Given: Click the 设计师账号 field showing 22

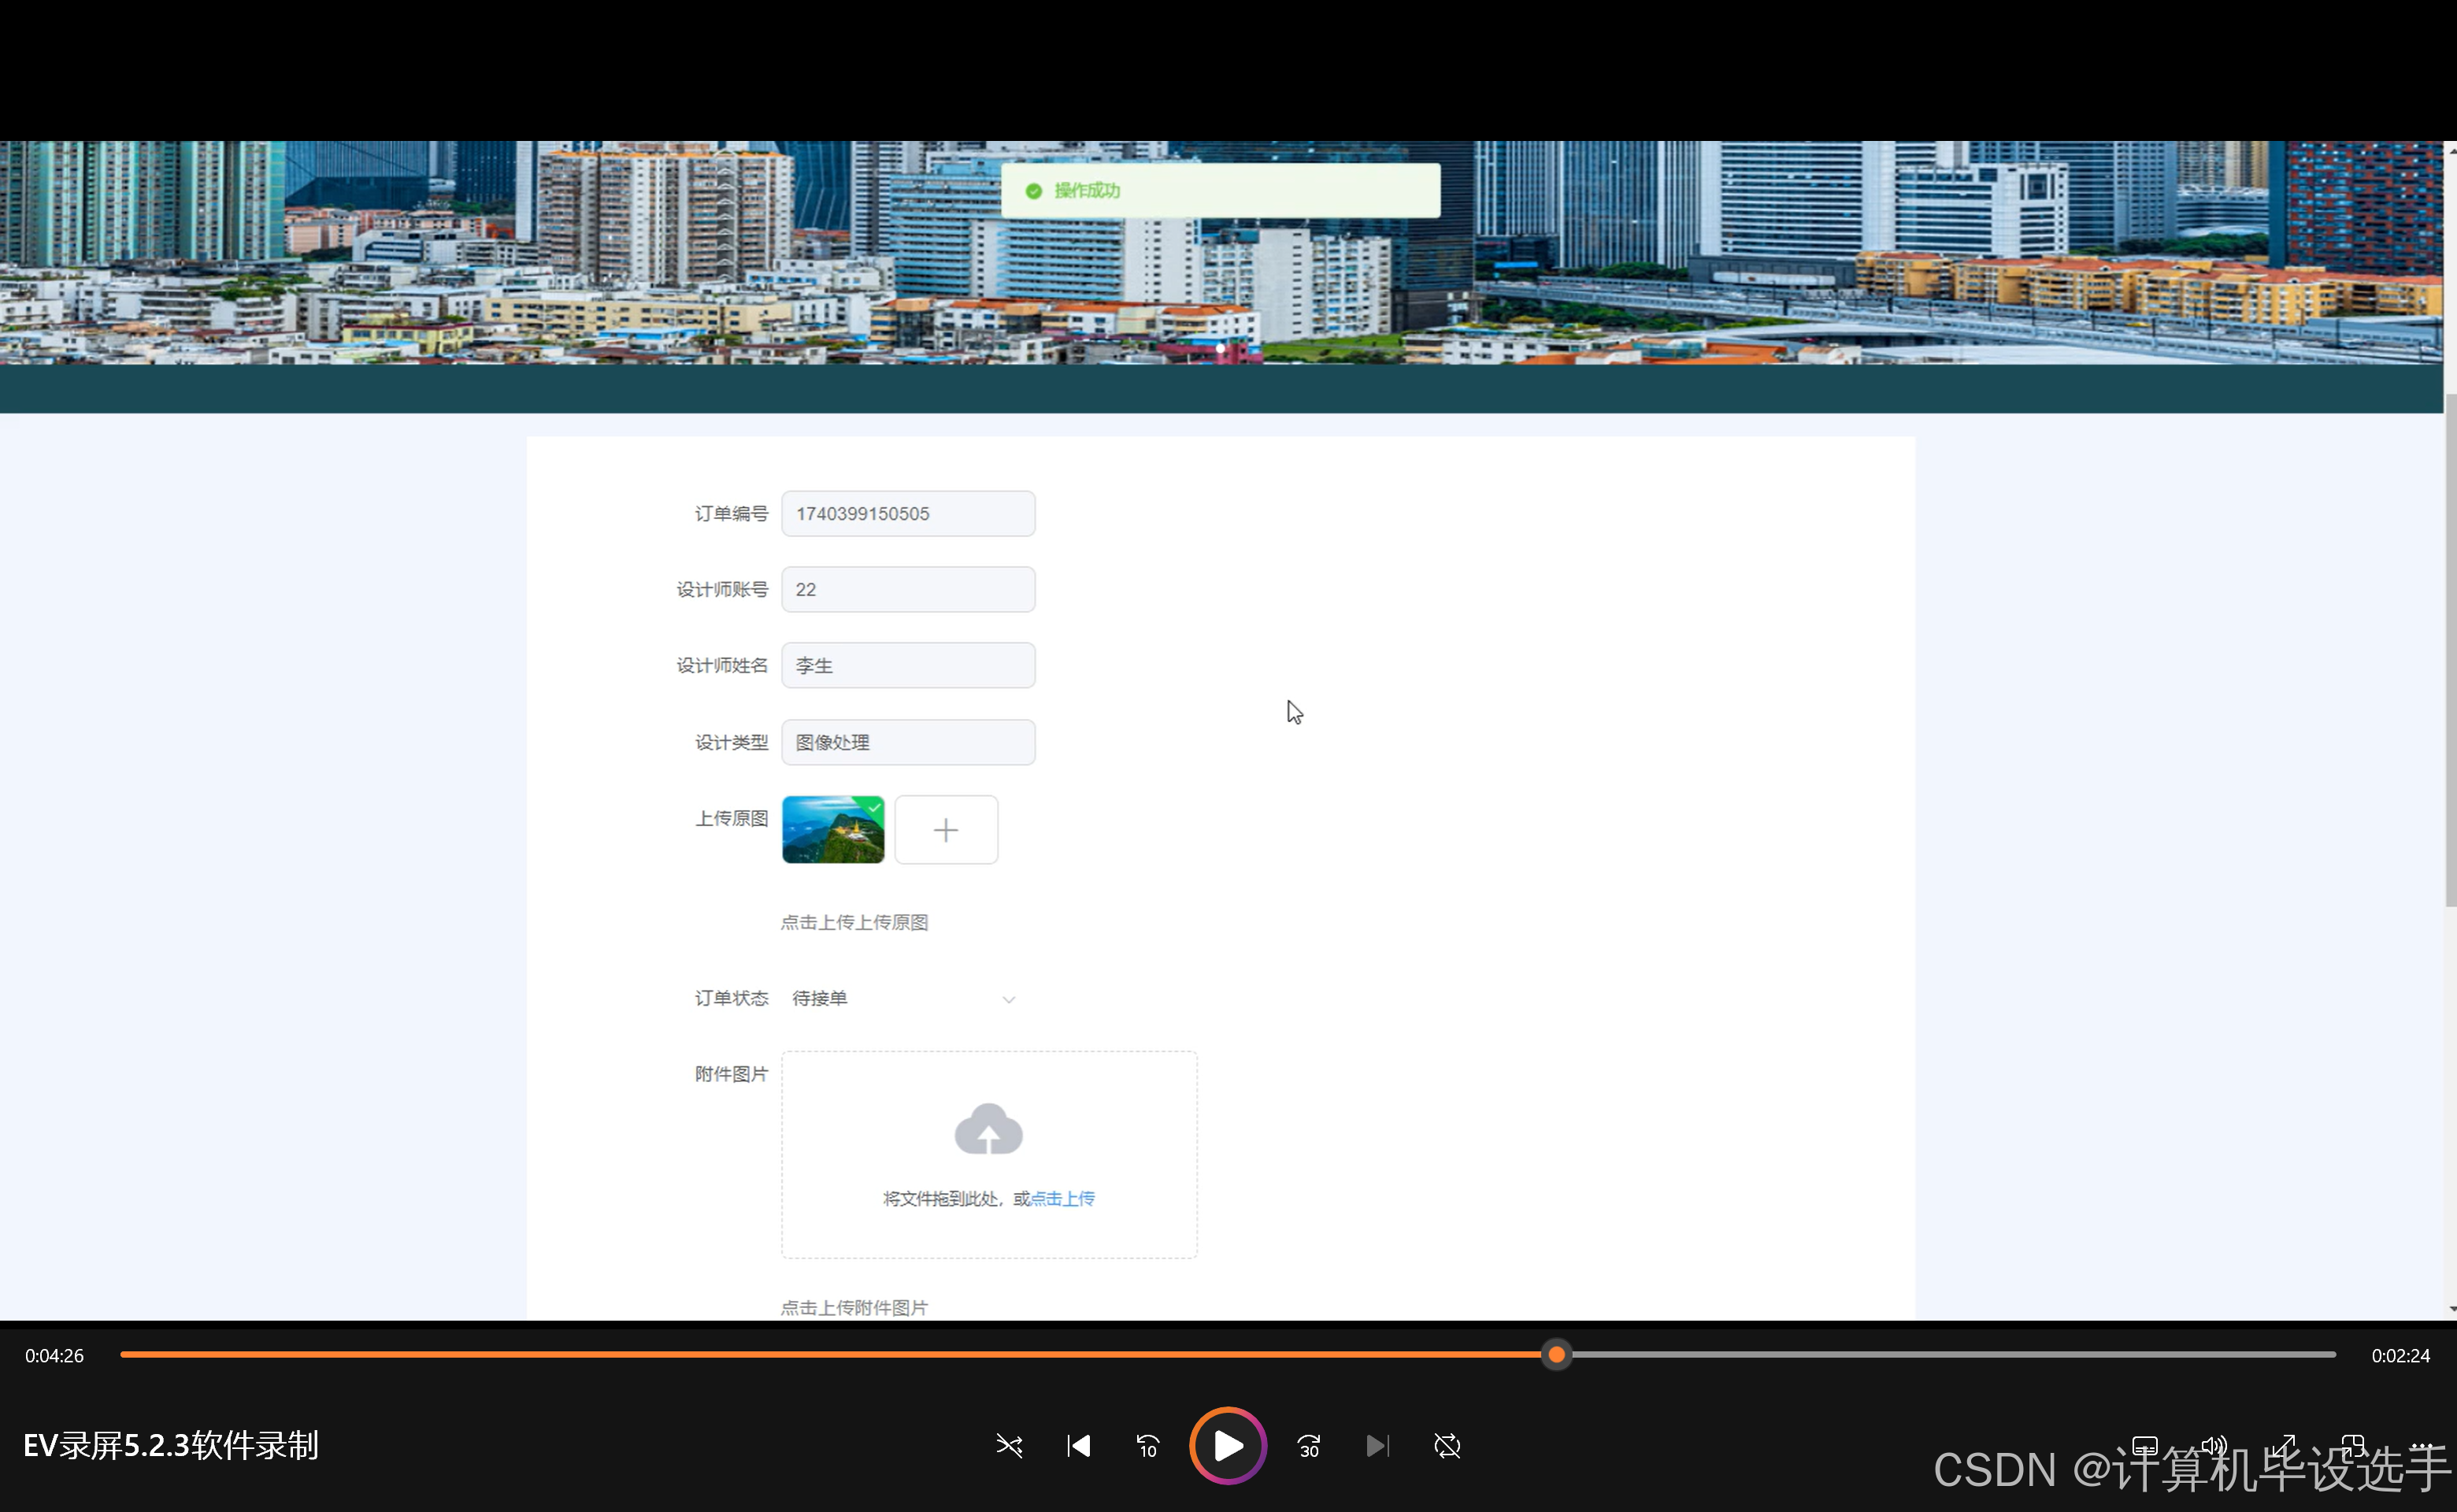Looking at the screenshot, I should pyautogui.click(x=908, y=590).
